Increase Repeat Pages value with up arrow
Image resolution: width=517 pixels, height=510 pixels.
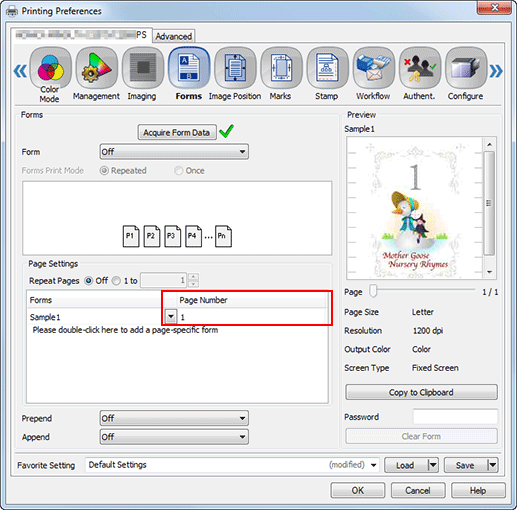[x=193, y=277]
